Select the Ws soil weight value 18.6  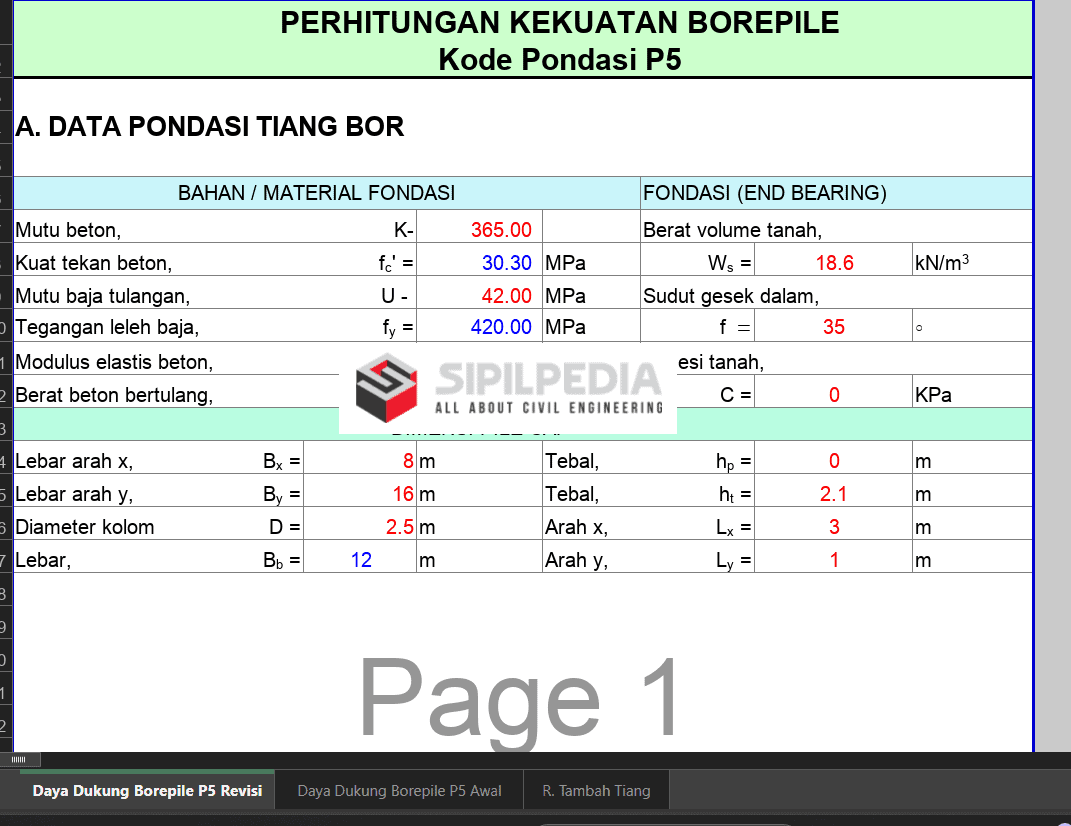coord(833,264)
